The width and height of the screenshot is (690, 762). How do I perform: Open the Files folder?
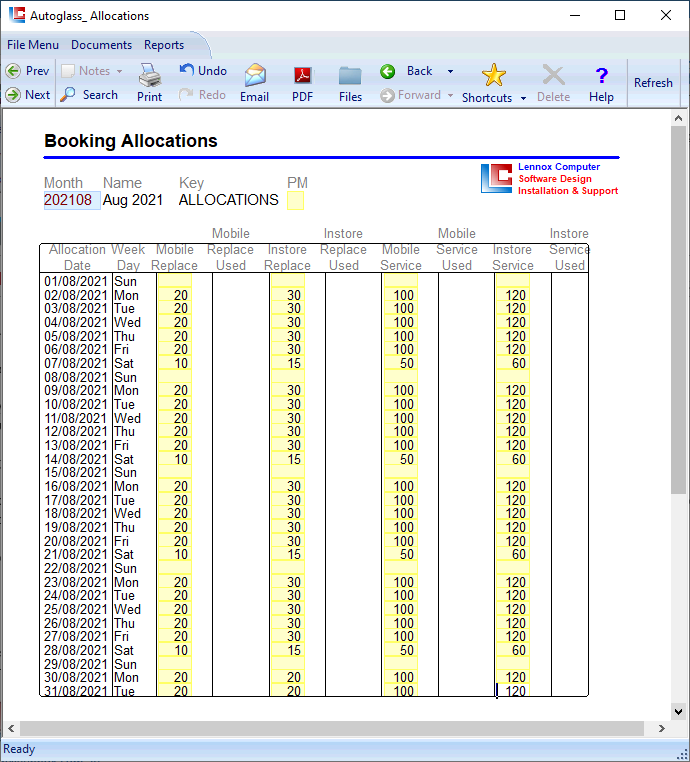point(350,83)
